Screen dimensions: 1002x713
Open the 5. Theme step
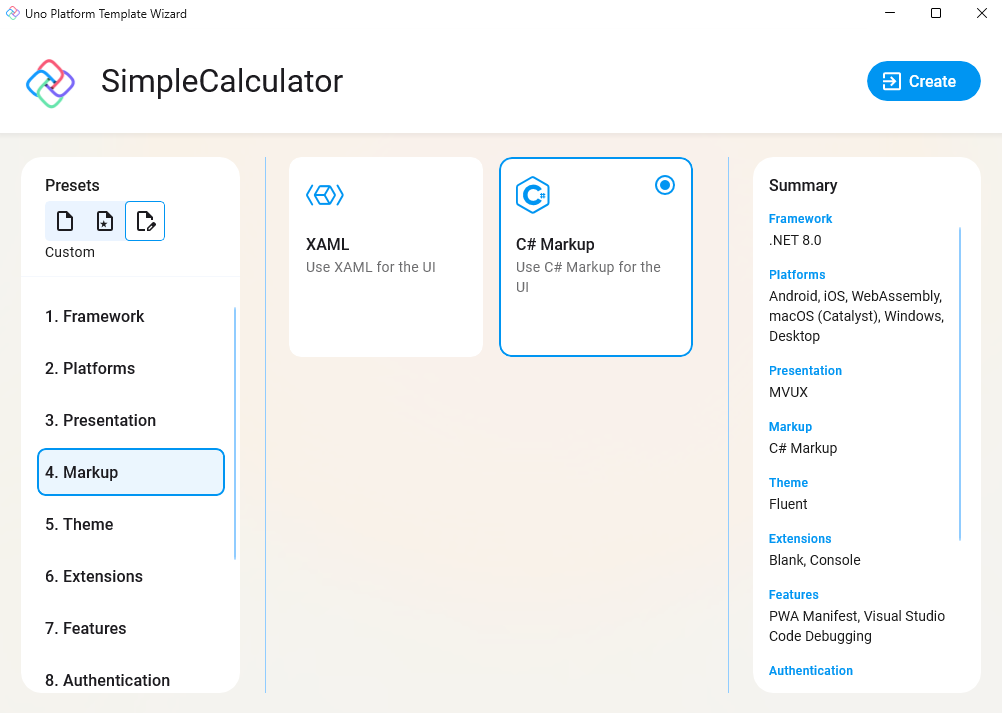tap(130, 524)
